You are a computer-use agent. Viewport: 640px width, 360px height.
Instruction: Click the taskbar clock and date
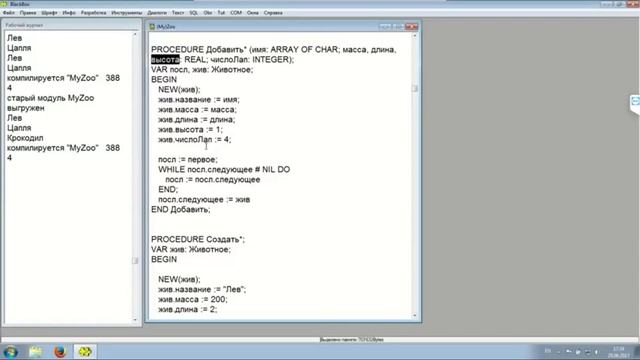[x=619, y=352]
